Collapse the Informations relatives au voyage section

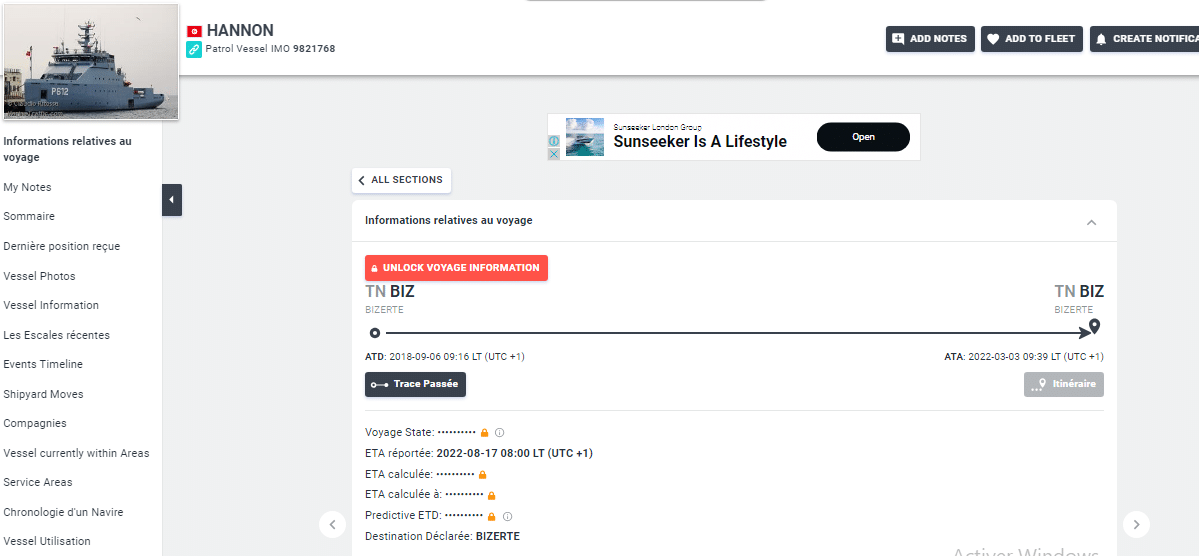point(1091,222)
